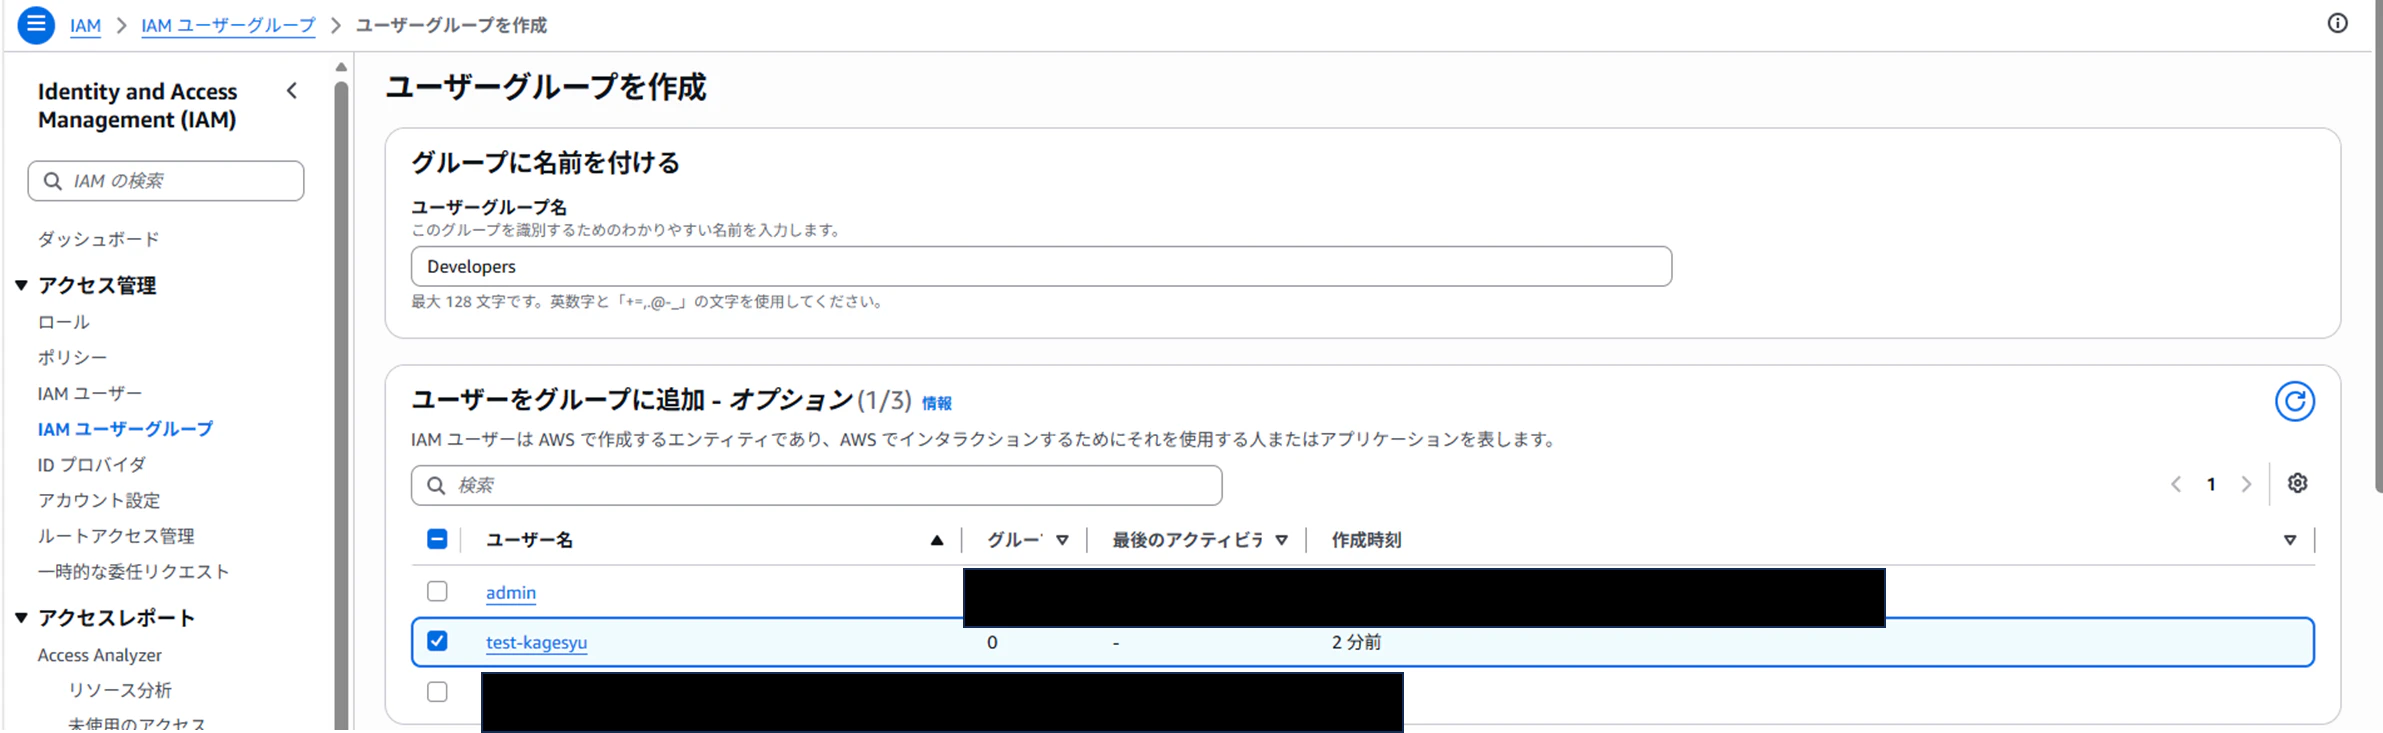The image size is (2383, 733).
Task: Toggle the select-all users checkbox
Action: [437, 539]
